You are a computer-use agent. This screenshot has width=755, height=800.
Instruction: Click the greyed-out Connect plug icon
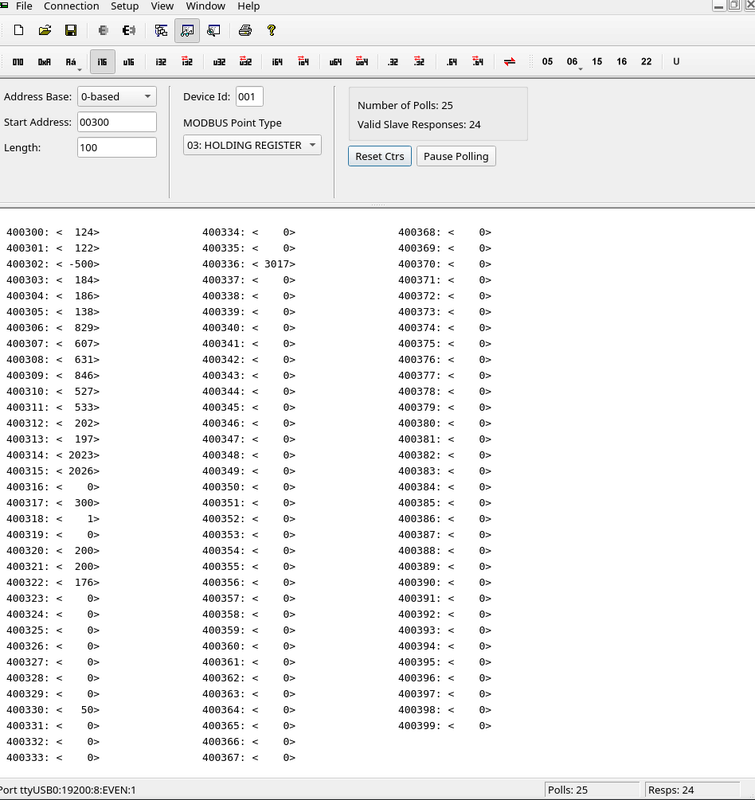[x=103, y=31]
